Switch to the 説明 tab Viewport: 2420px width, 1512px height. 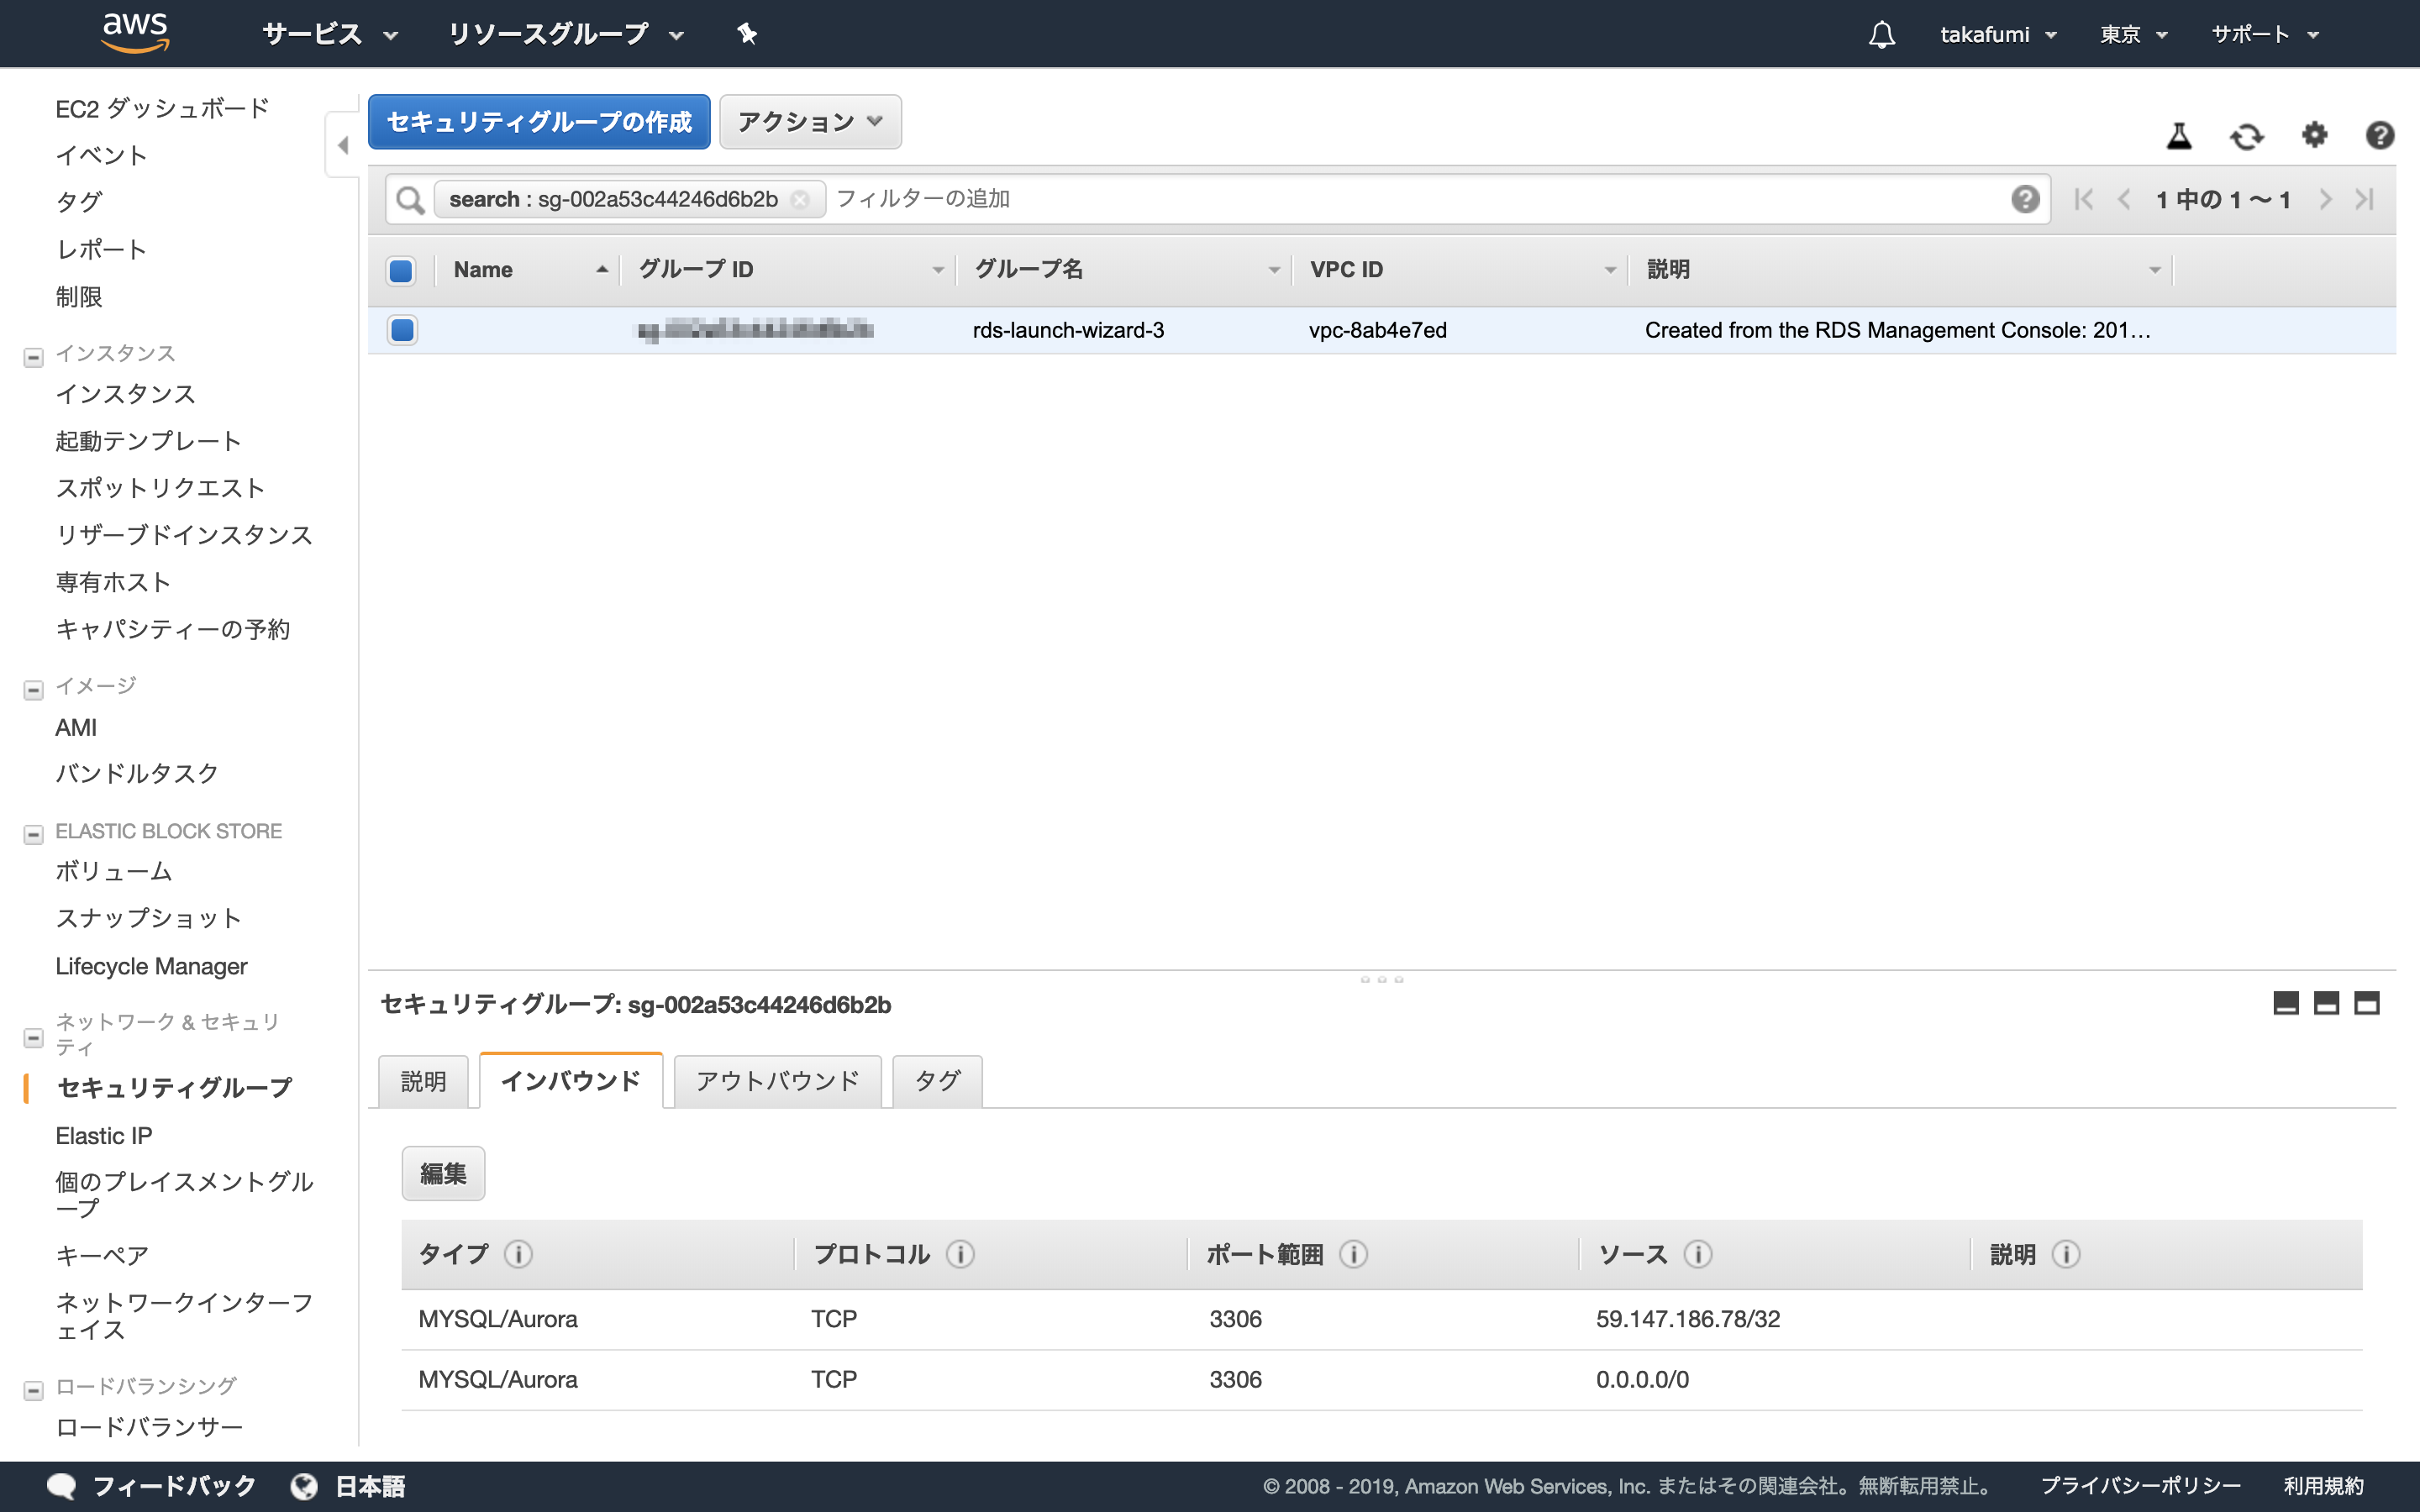(423, 1081)
